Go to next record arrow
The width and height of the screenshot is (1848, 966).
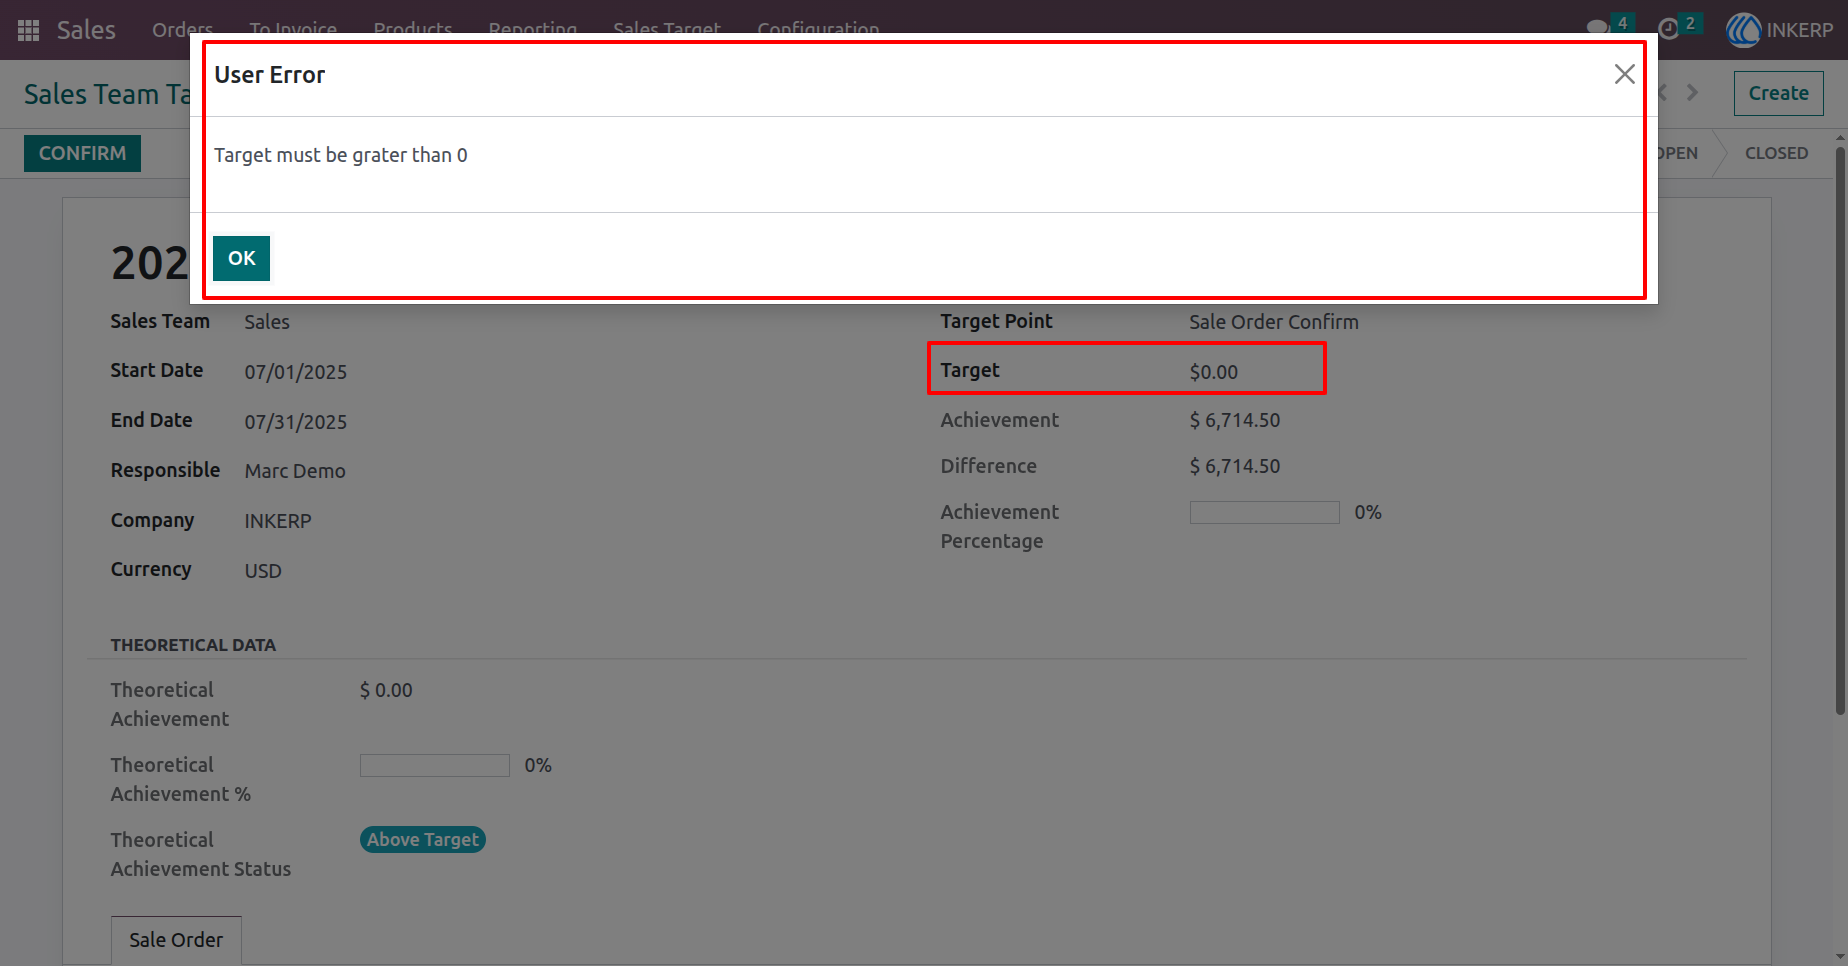click(1692, 93)
